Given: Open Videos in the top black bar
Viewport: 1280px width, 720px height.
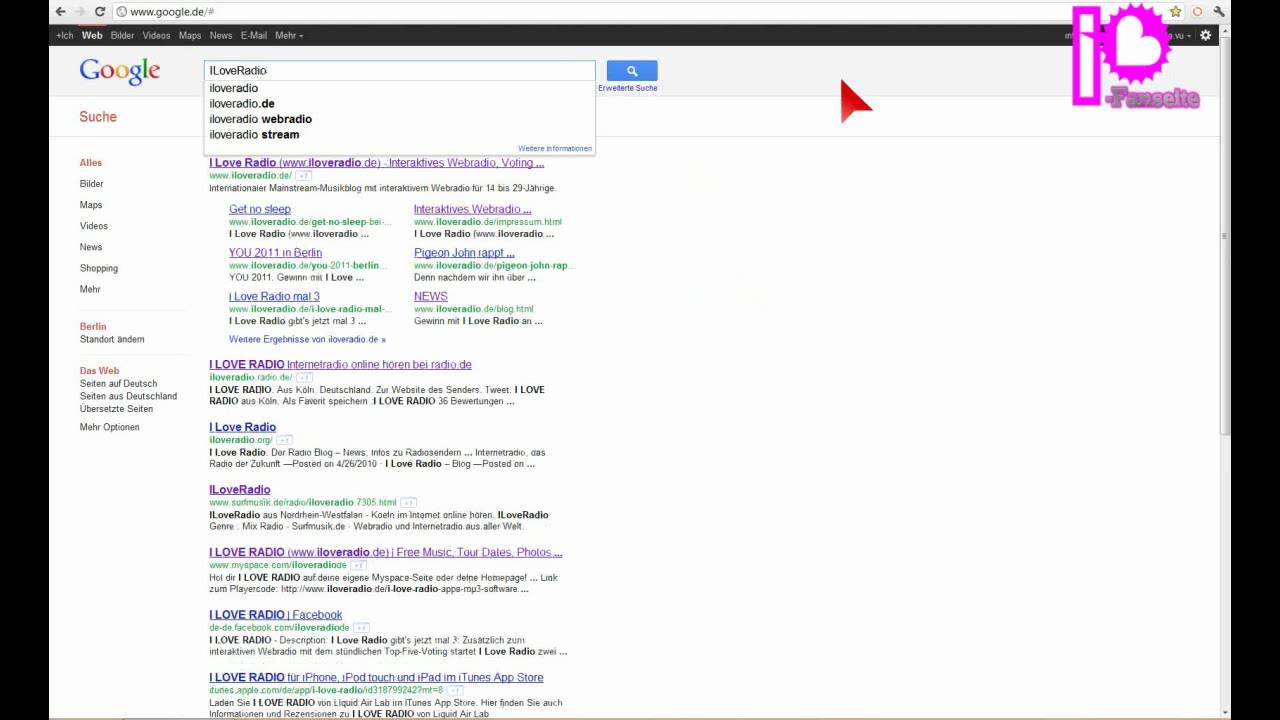Looking at the screenshot, I should coord(156,35).
